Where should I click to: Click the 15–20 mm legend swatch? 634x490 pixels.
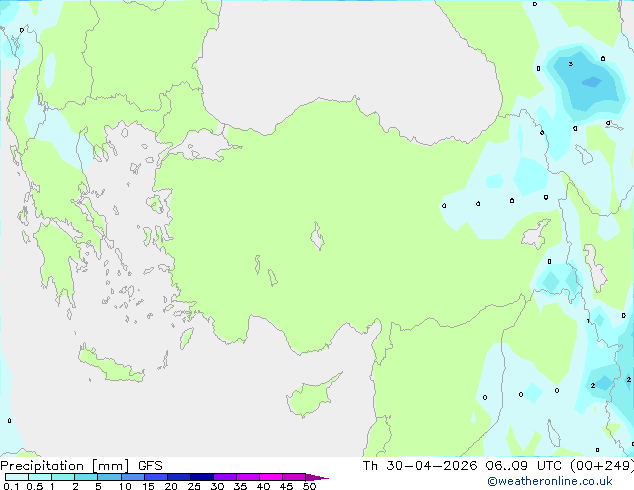point(156,477)
